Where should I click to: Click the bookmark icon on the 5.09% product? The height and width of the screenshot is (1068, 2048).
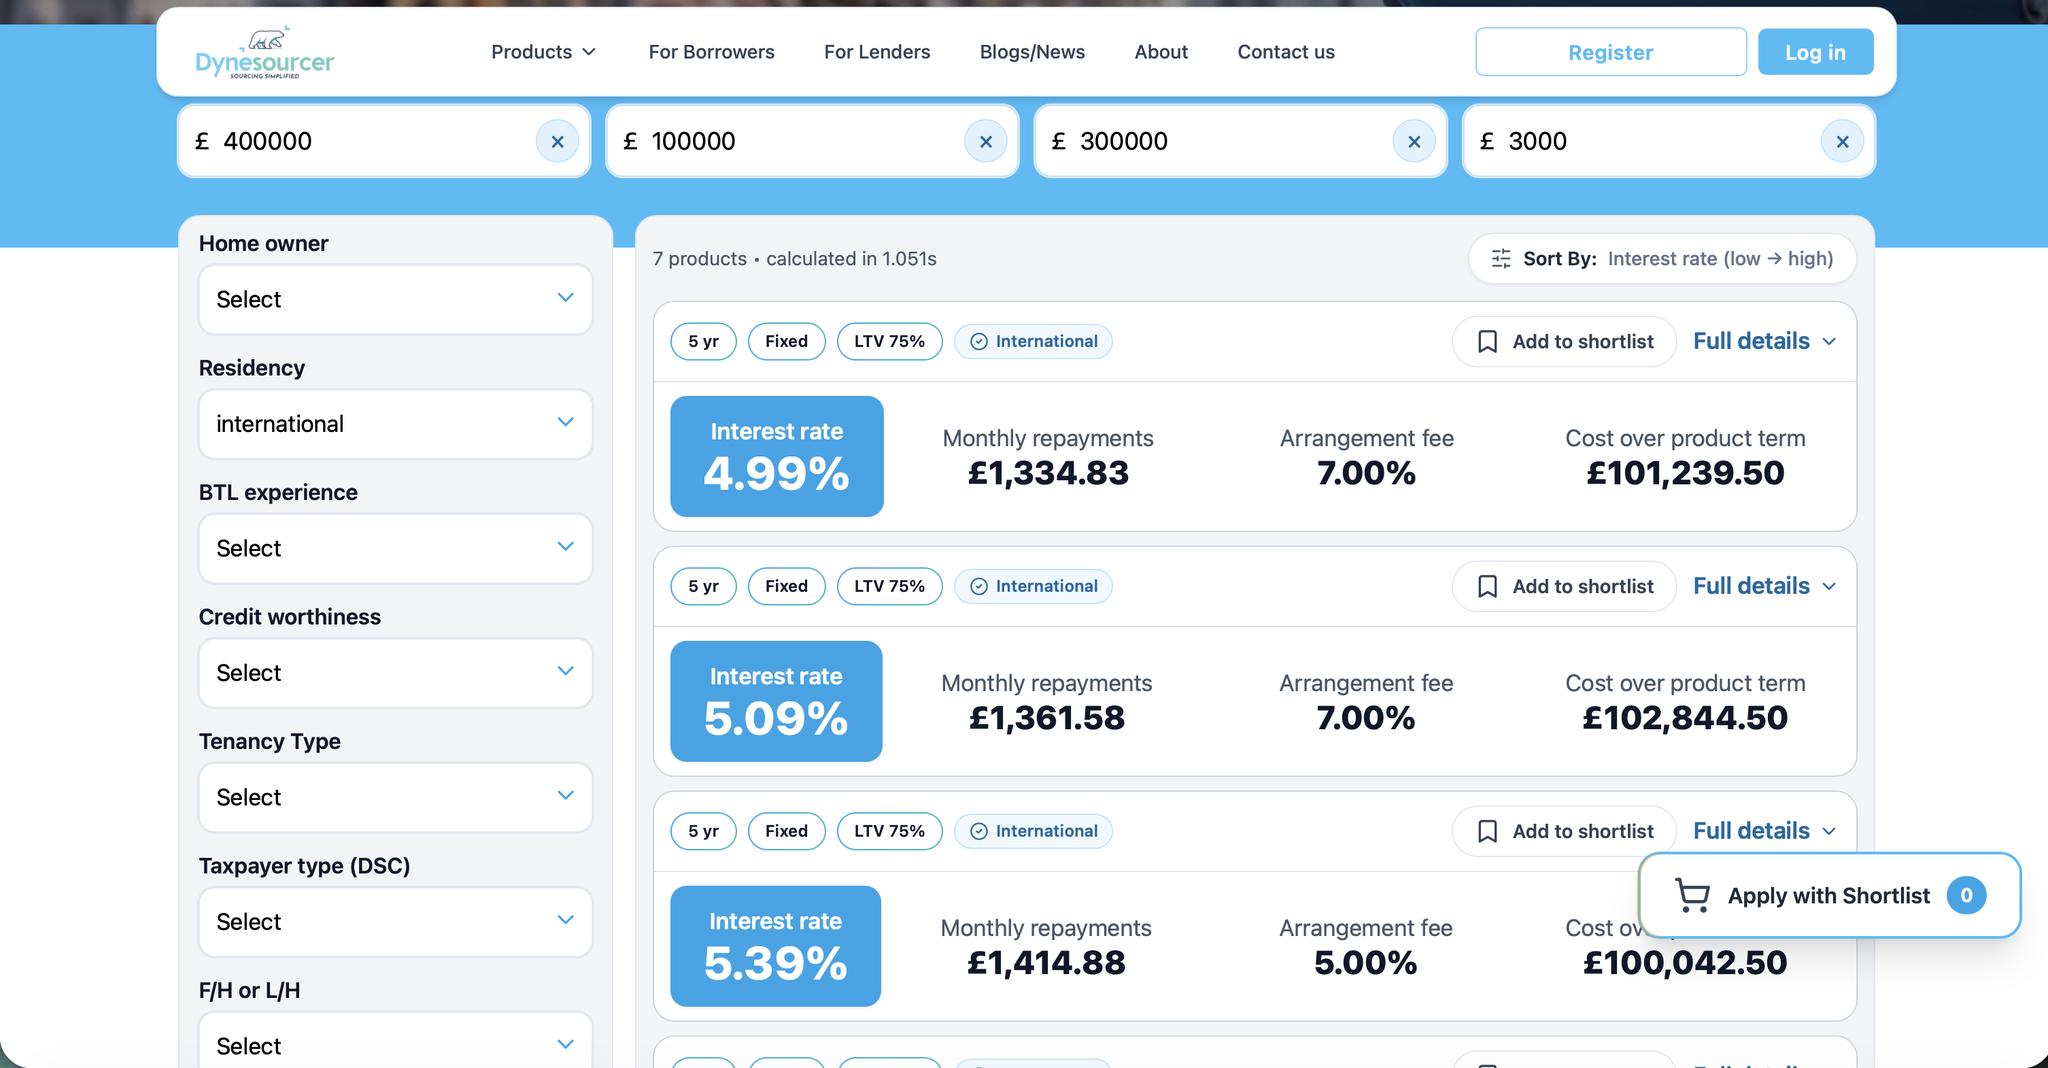pos(1487,587)
